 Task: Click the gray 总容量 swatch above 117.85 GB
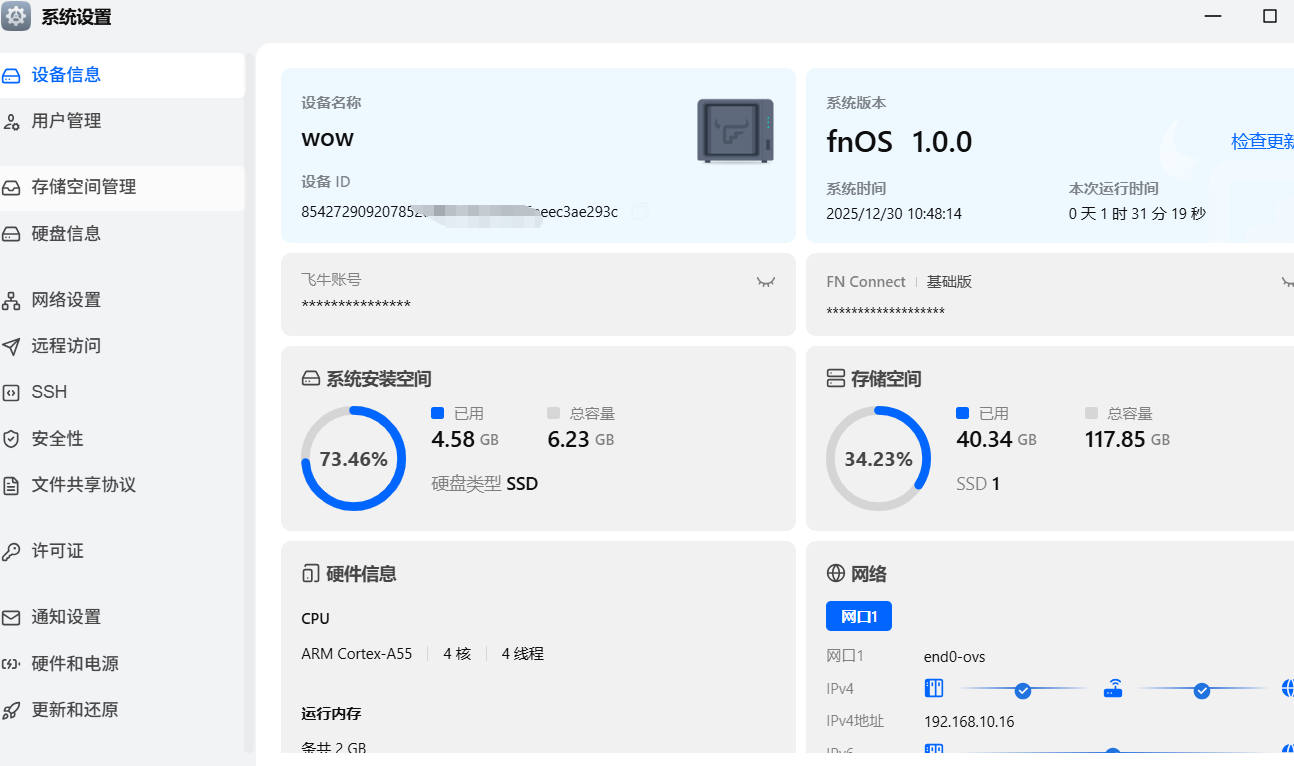point(1091,413)
